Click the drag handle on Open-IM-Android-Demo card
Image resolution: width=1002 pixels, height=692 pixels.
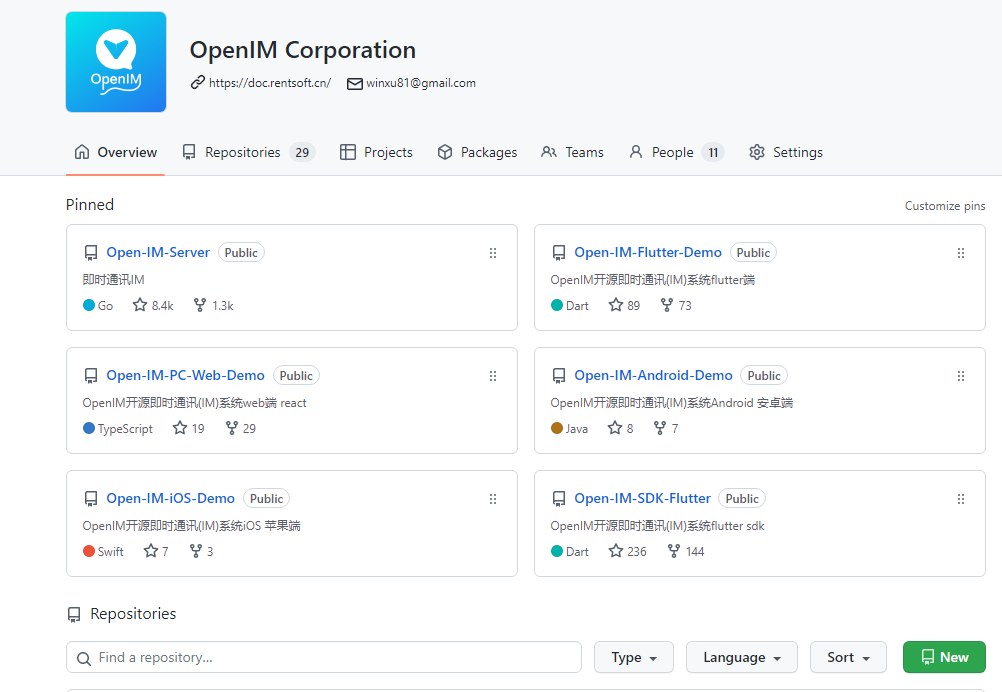[x=960, y=376]
